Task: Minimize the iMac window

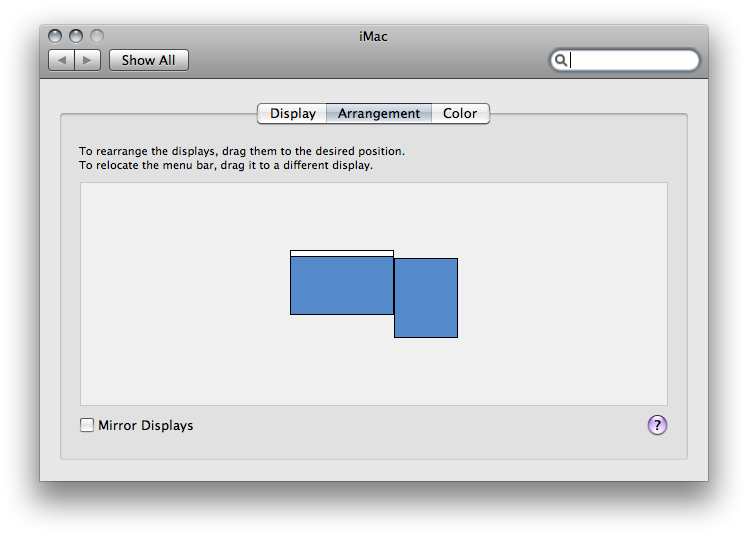Action: (76, 36)
